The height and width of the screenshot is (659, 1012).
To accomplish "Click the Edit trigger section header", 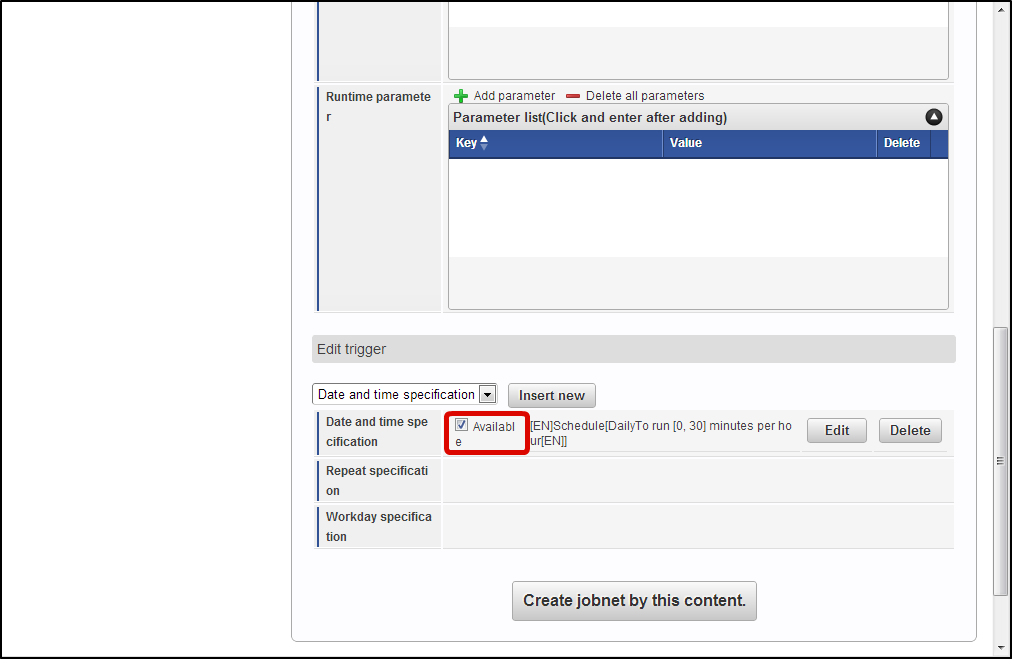I will coord(634,349).
